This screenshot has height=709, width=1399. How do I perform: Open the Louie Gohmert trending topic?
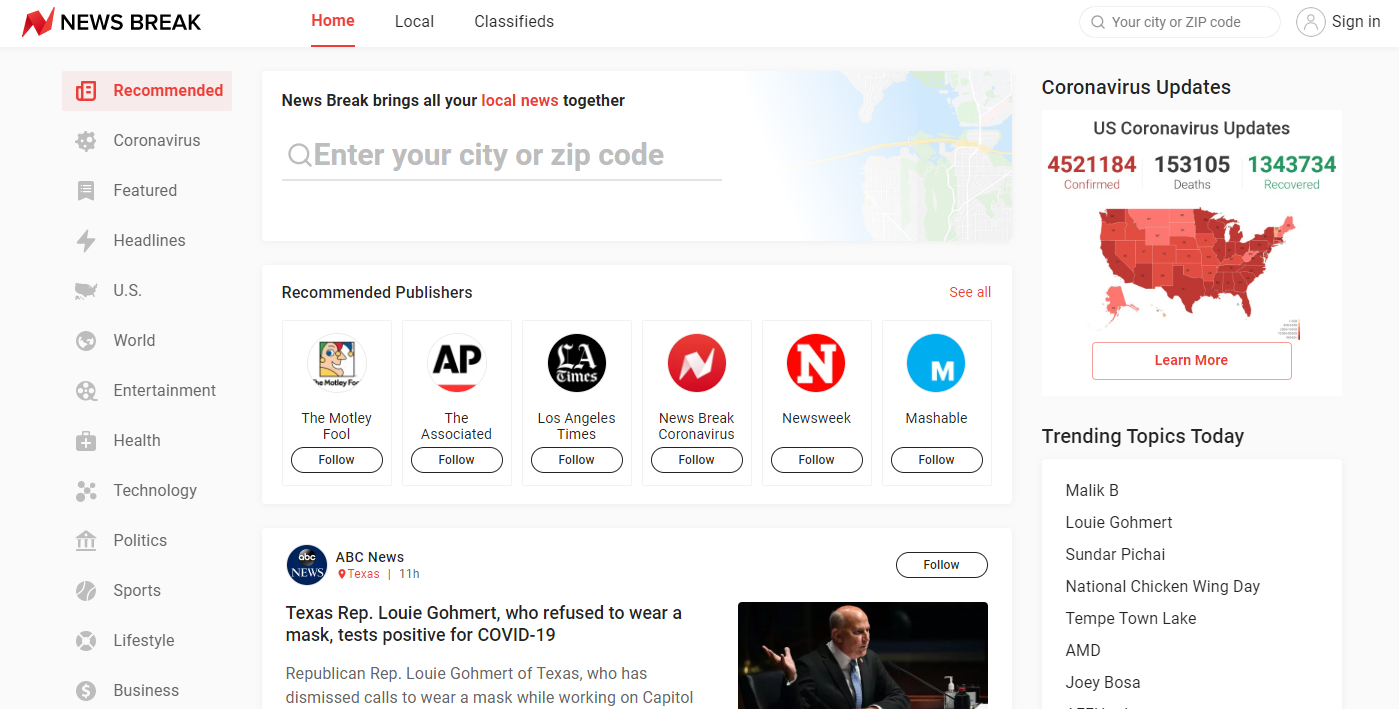point(1119,523)
